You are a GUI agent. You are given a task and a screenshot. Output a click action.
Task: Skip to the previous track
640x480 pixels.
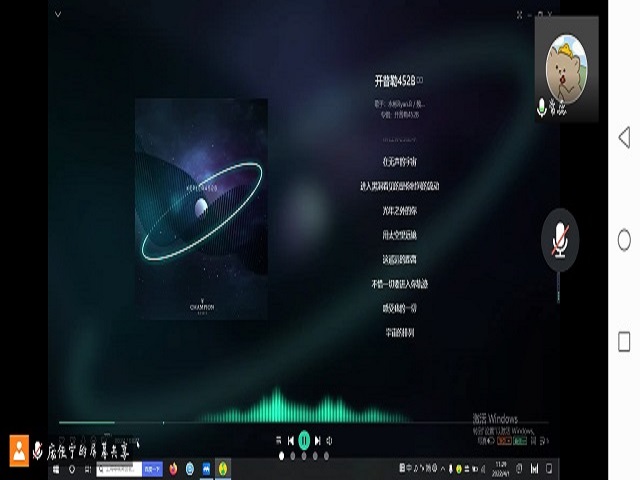tap(290, 440)
